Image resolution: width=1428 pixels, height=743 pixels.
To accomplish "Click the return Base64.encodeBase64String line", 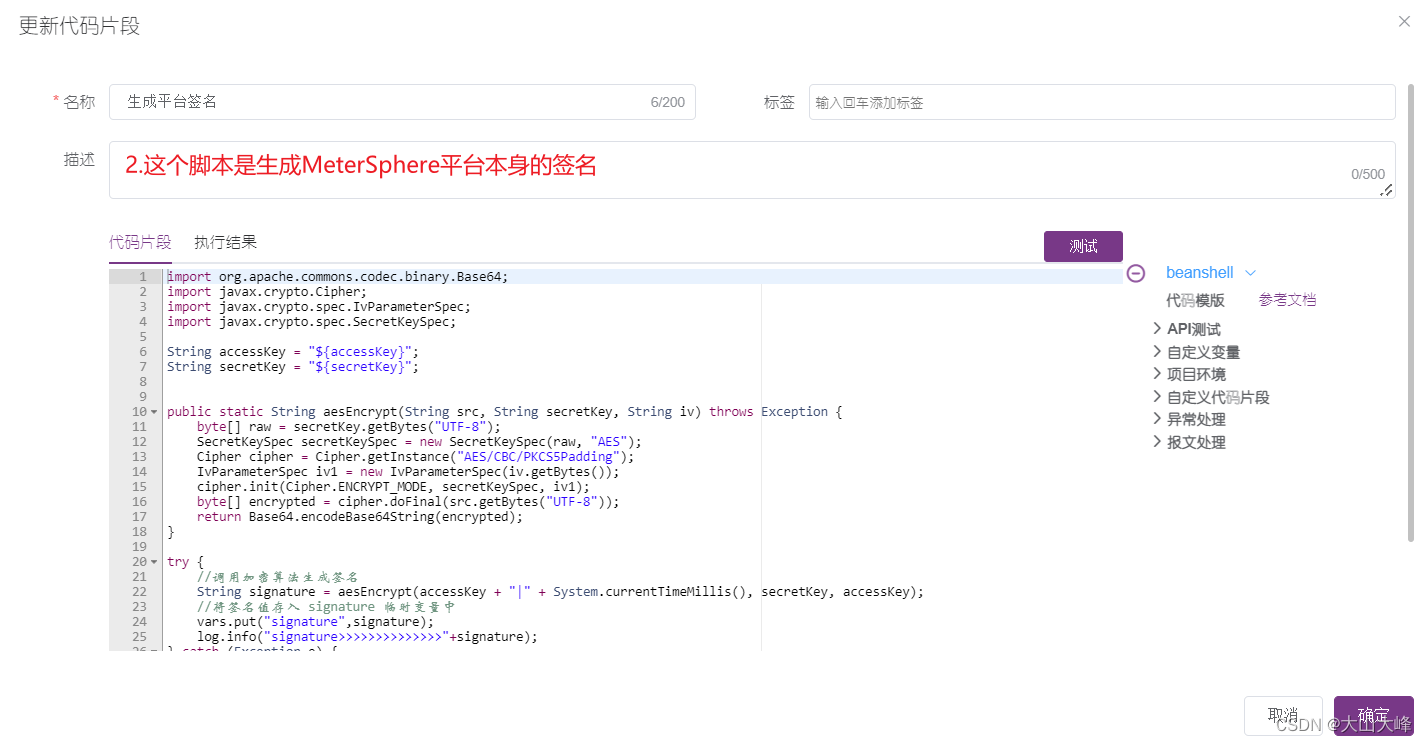I will pyautogui.click(x=360, y=517).
